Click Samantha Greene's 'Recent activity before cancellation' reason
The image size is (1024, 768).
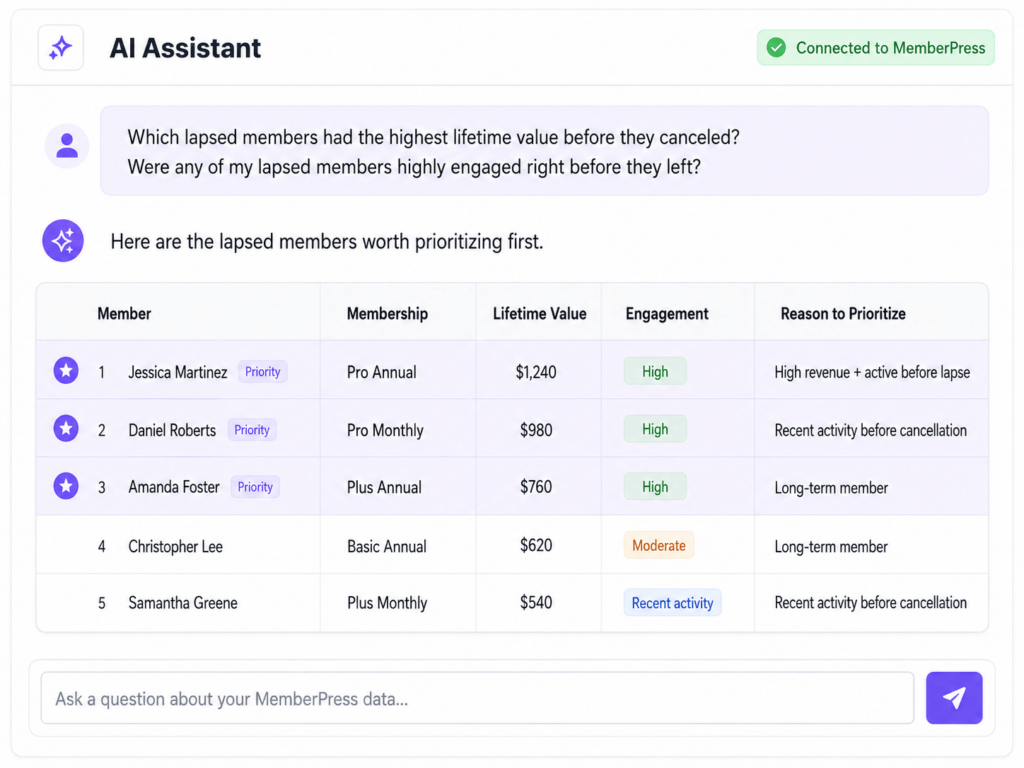871,603
